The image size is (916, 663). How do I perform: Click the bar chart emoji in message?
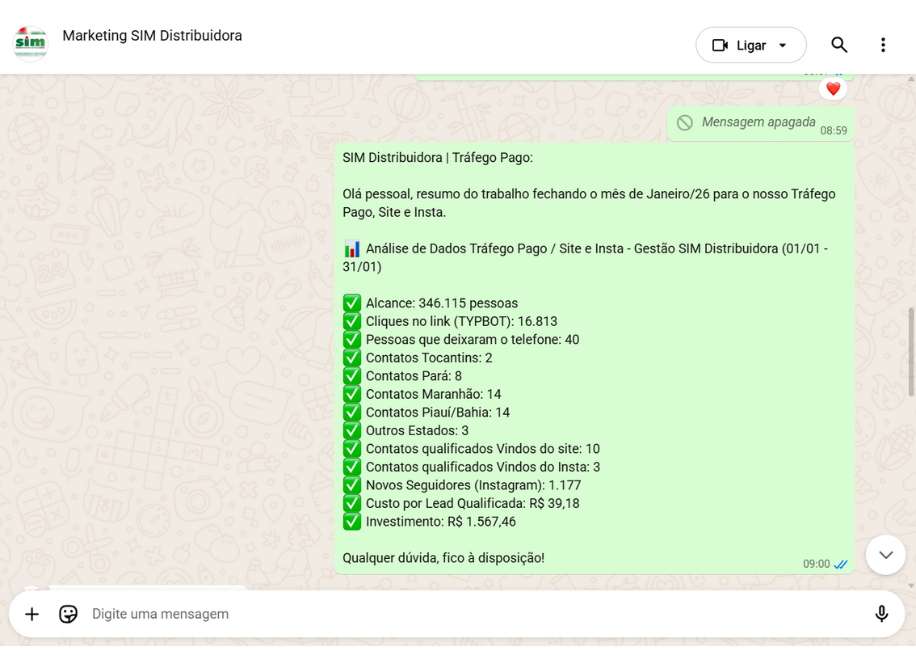(352, 249)
